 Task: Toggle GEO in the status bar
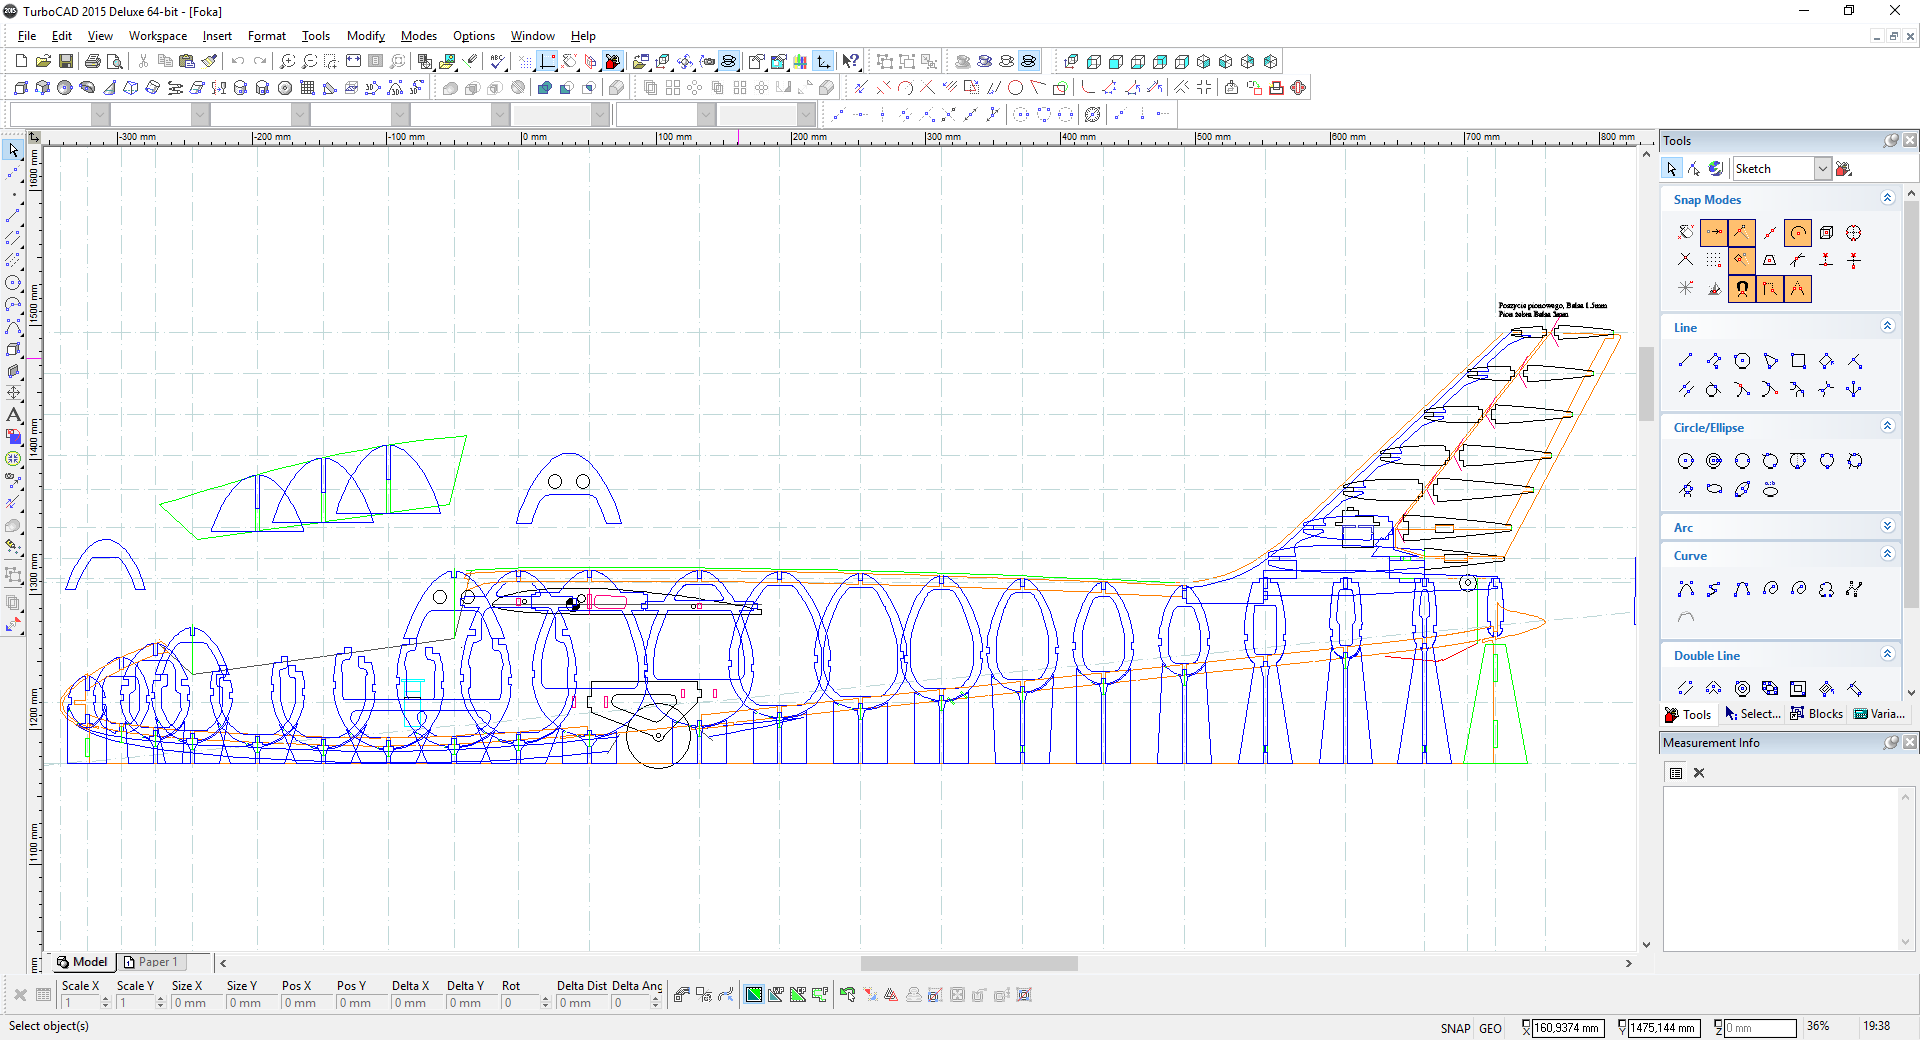click(1490, 1028)
